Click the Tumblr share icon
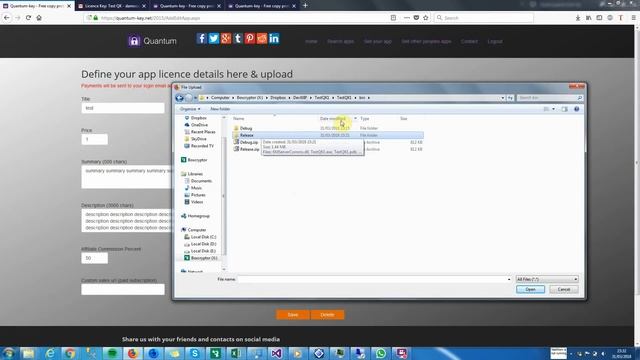 [x=238, y=38]
